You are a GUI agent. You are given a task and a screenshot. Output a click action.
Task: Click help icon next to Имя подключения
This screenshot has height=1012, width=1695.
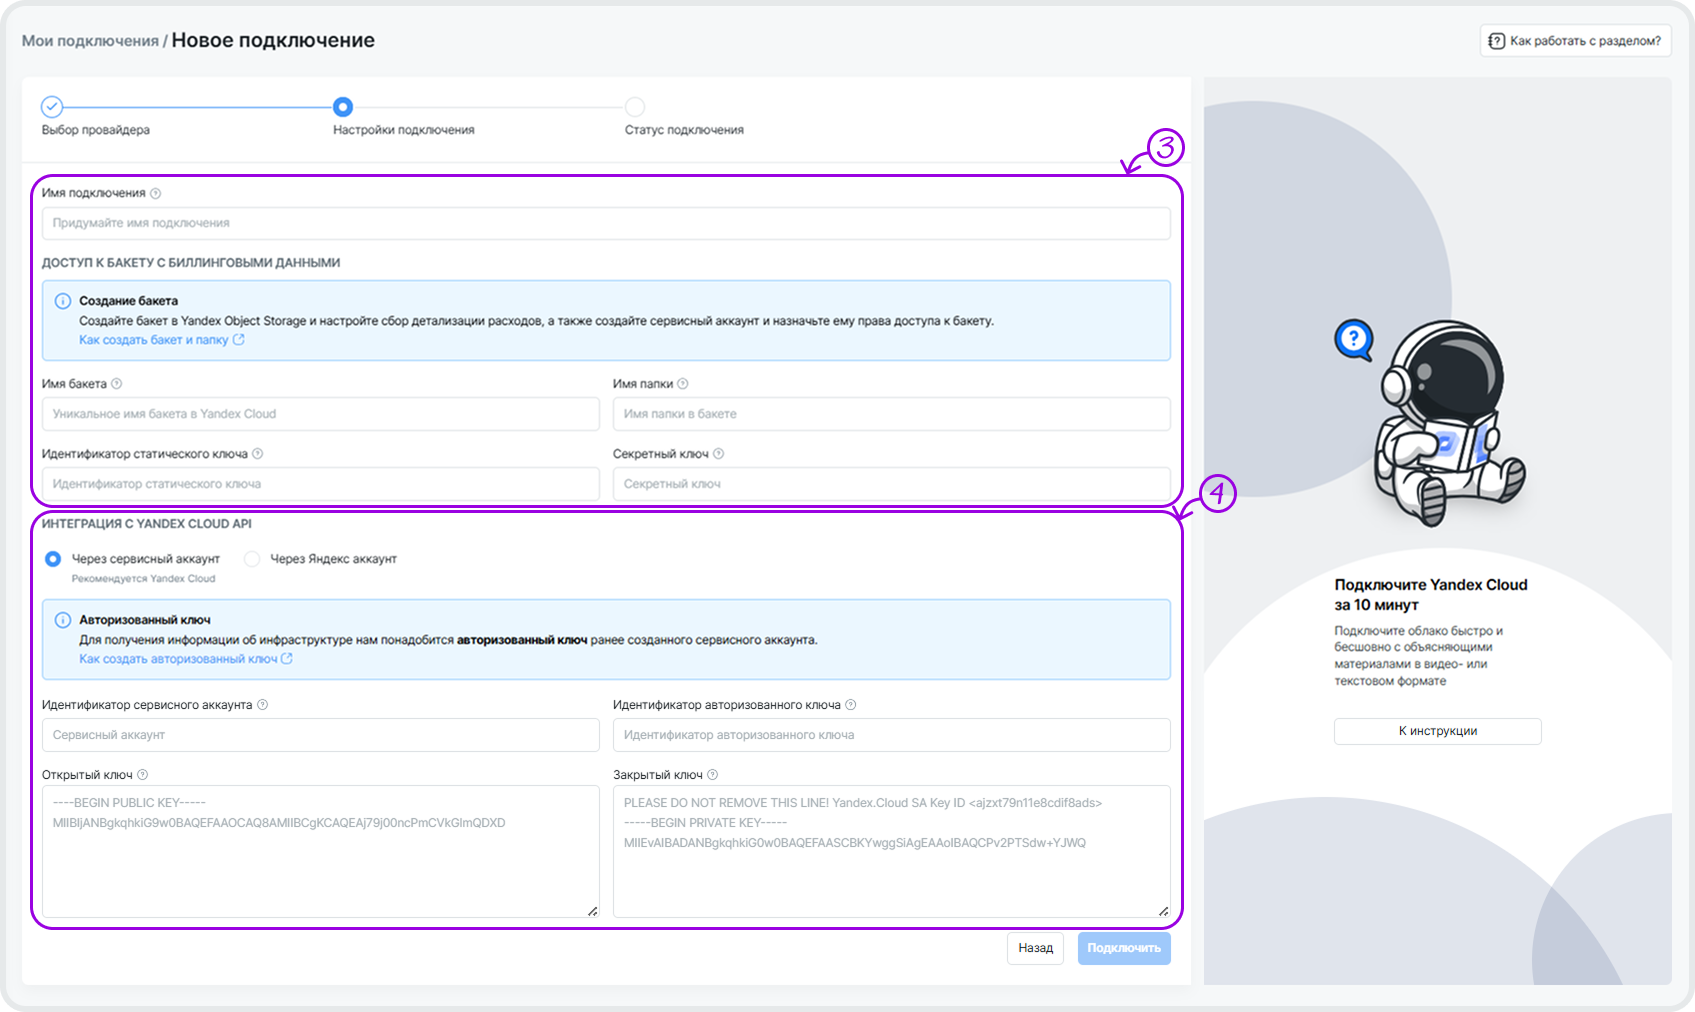(155, 194)
